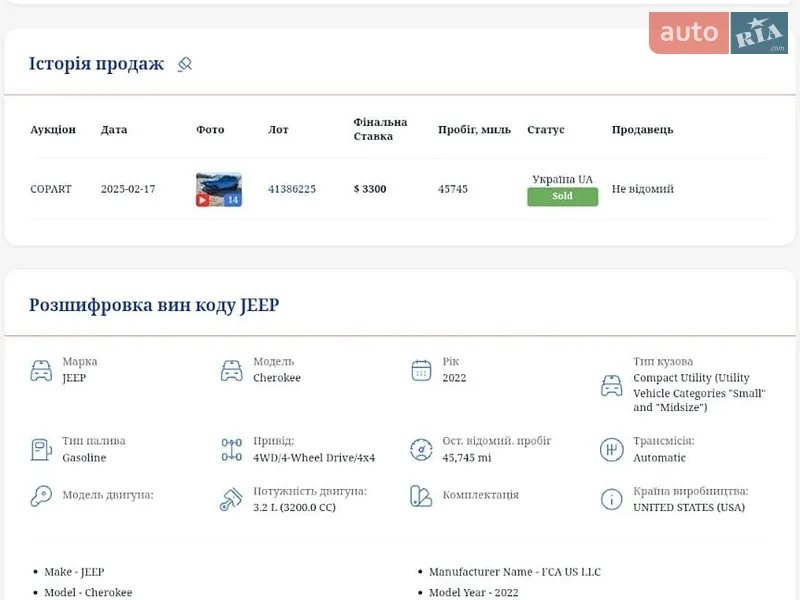Viewport: 800px width, 600px height.
Task: Click the car icon next to Модель
Action: (x=232, y=371)
